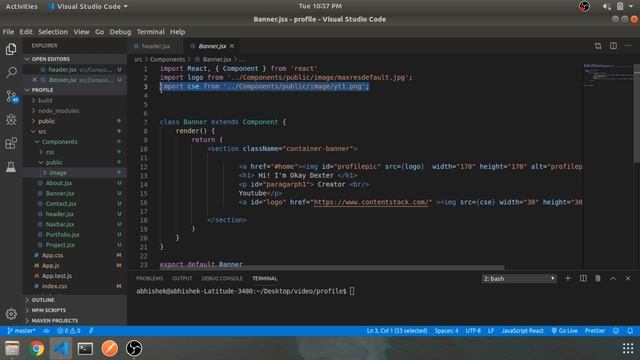The width and height of the screenshot is (640, 360).
Task: Switch to the Output panel tab
Action: click(182, 278)
